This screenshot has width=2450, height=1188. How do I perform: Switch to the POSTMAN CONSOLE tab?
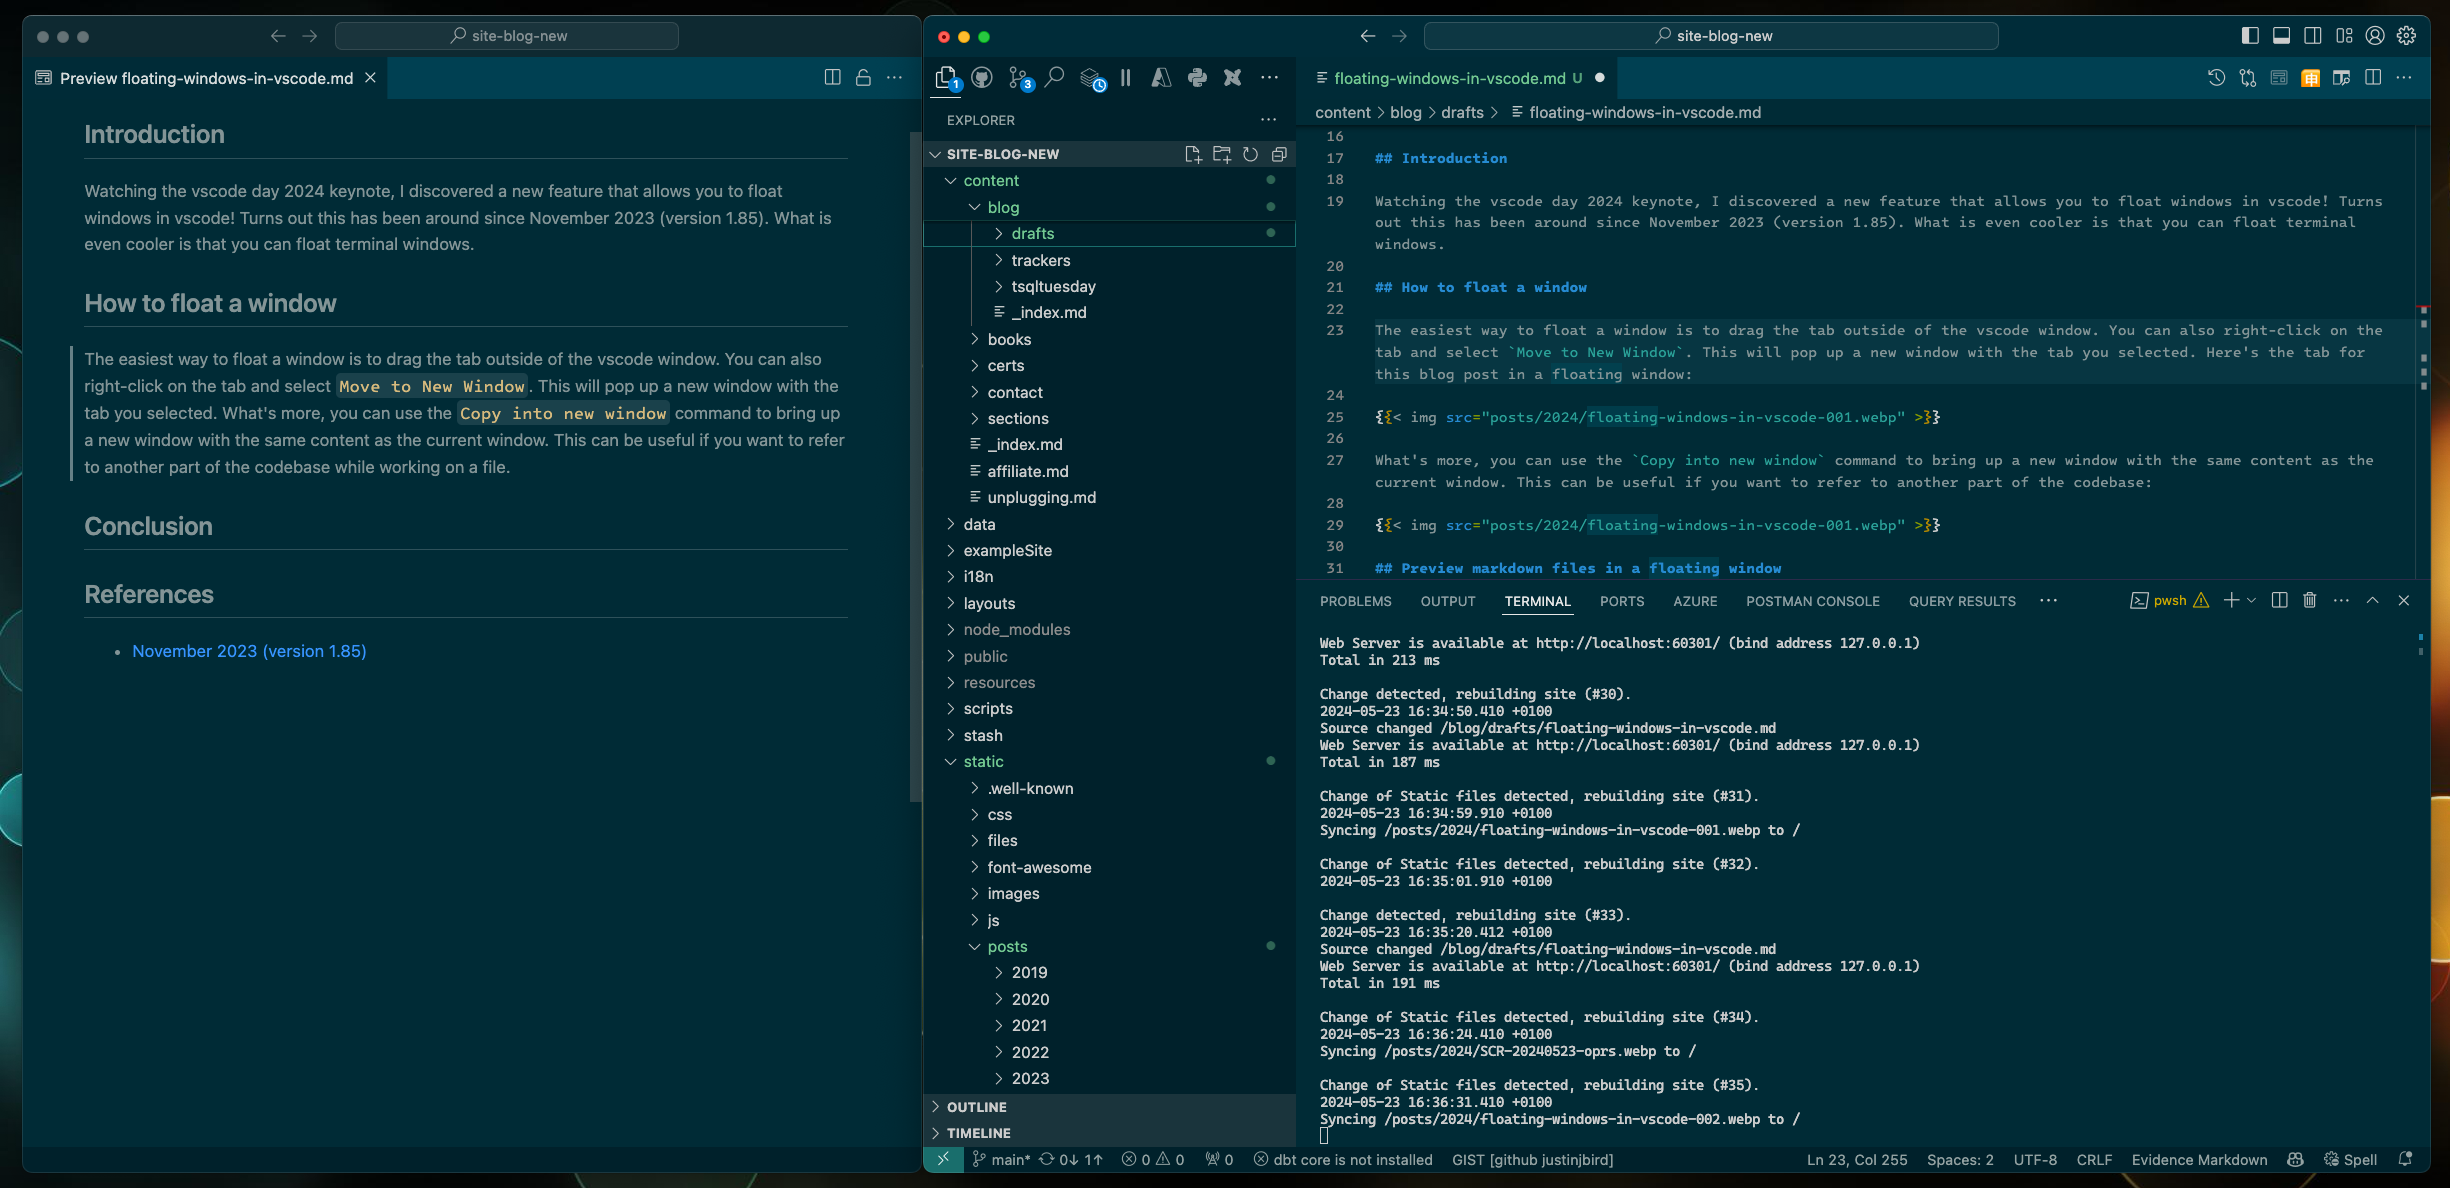coord(1812,601)
